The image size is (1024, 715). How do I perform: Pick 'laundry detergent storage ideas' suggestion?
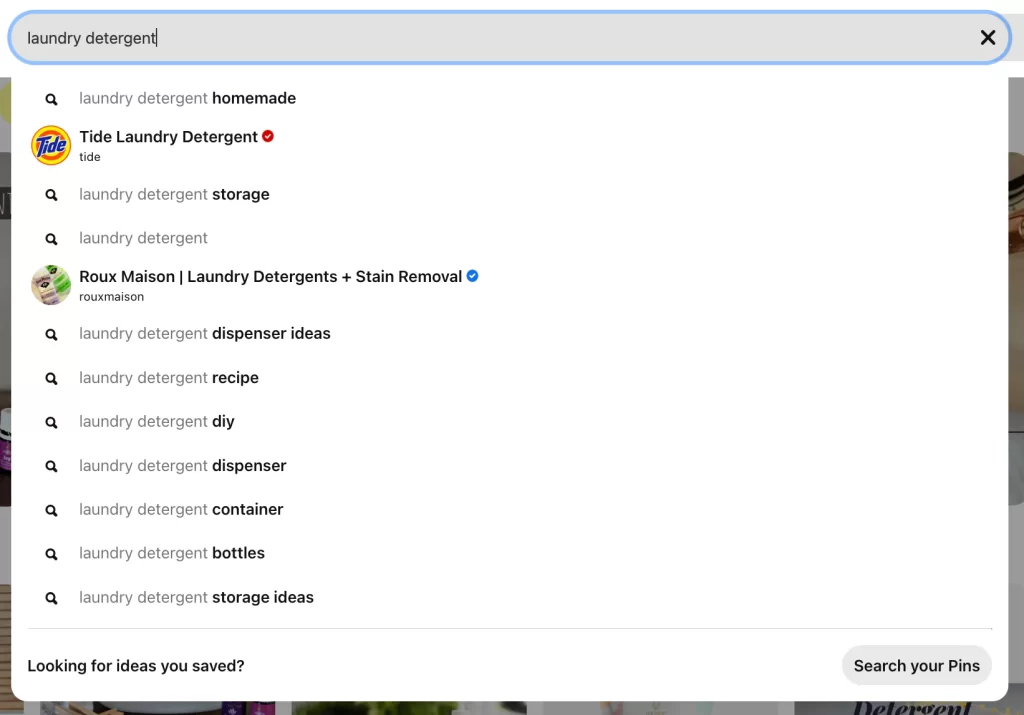tap(196, 597)
